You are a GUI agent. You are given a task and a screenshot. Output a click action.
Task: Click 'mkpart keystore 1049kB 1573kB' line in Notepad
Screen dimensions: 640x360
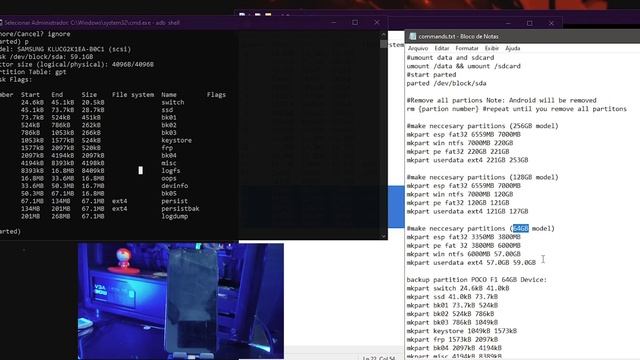461,331
